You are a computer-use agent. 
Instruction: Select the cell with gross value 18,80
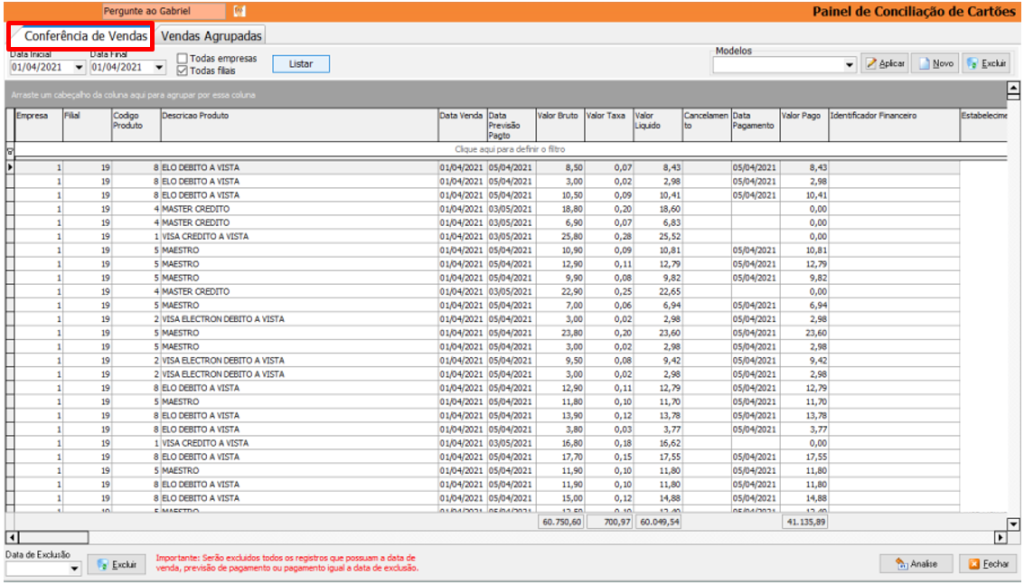click(560, 209)
